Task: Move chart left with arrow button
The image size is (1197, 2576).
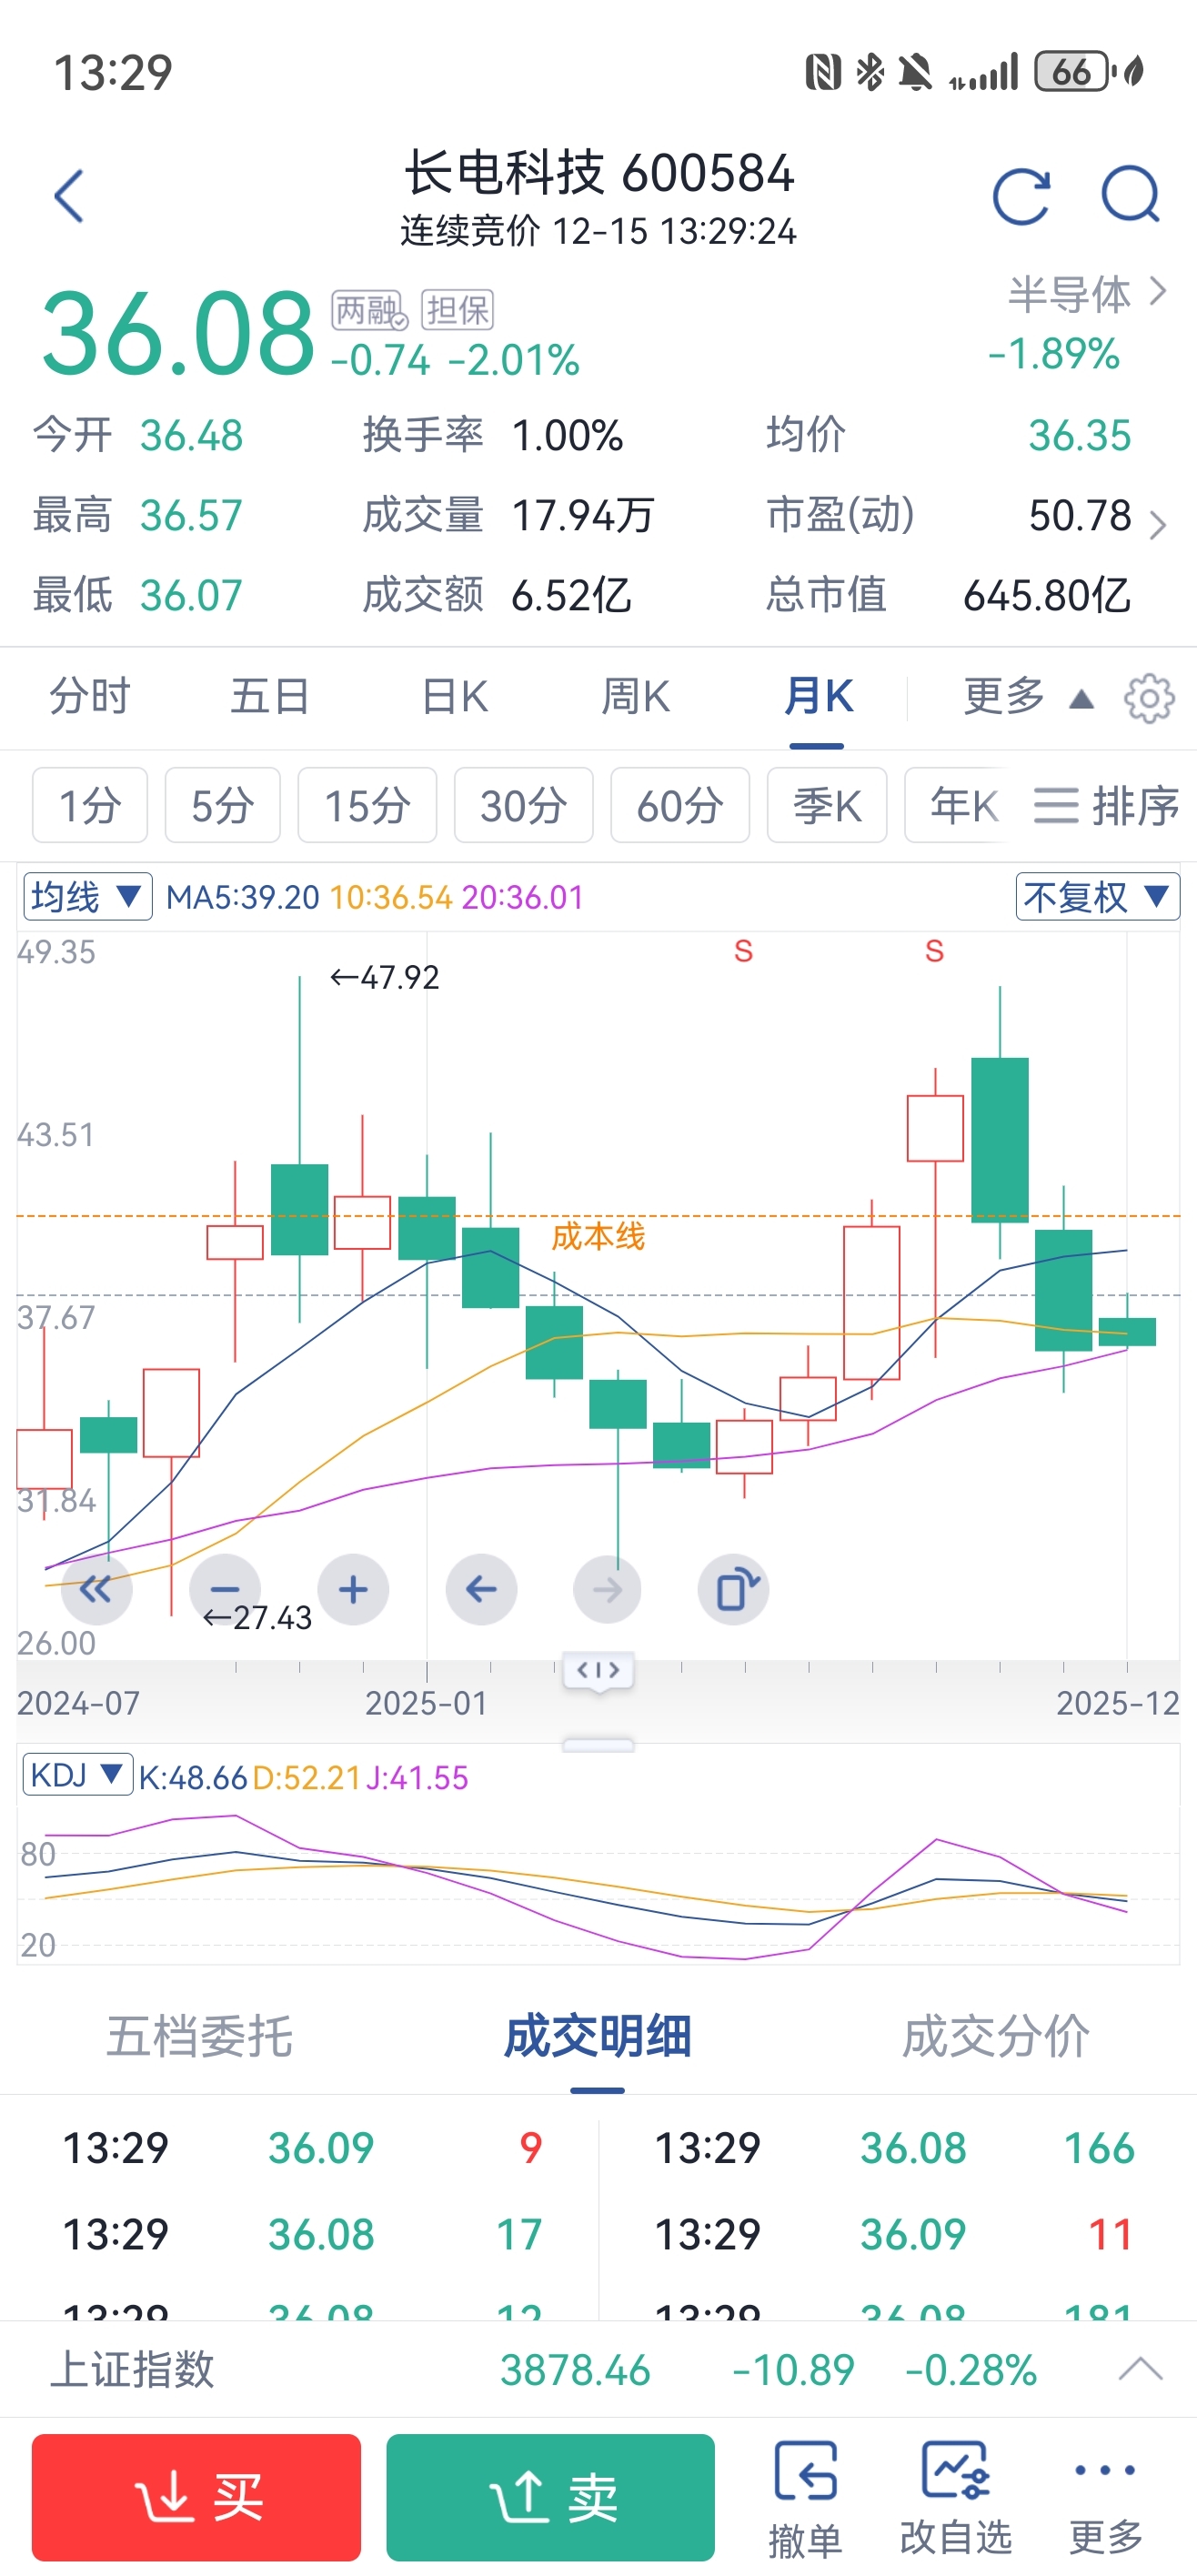Action: pos(481,1589)
